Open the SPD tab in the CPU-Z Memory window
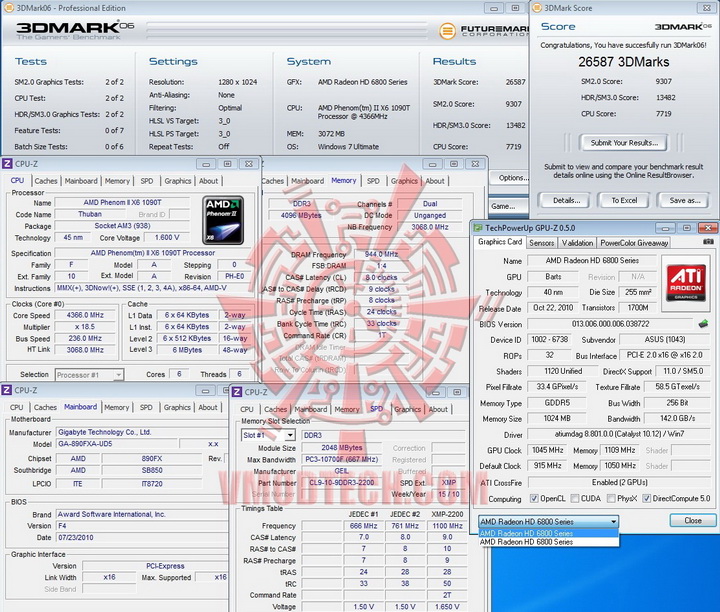 click(373, 181)
